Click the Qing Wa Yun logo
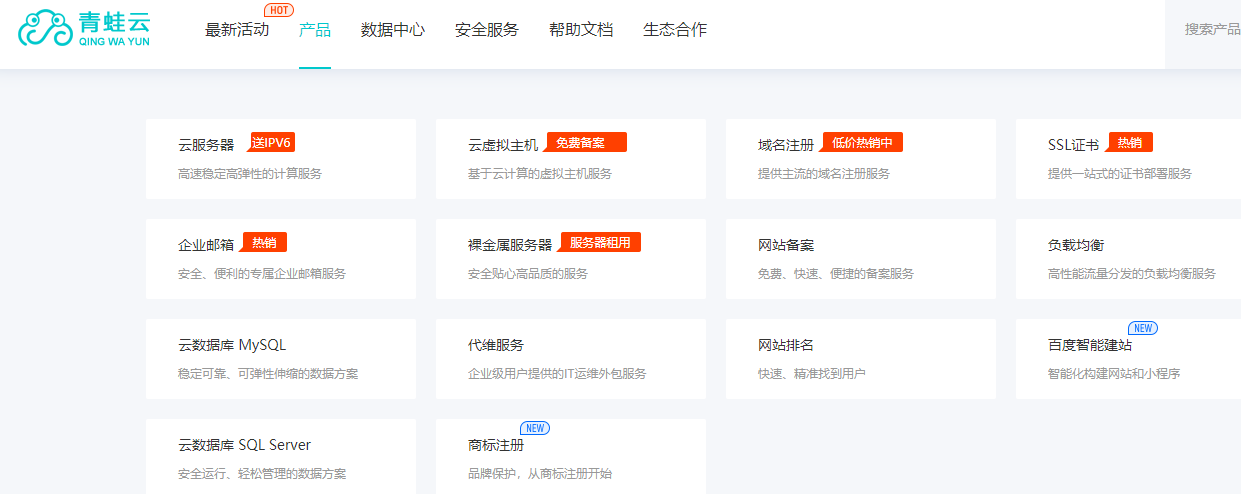The width and height of the screenshot is (1241, 494). tap(84, 29)
